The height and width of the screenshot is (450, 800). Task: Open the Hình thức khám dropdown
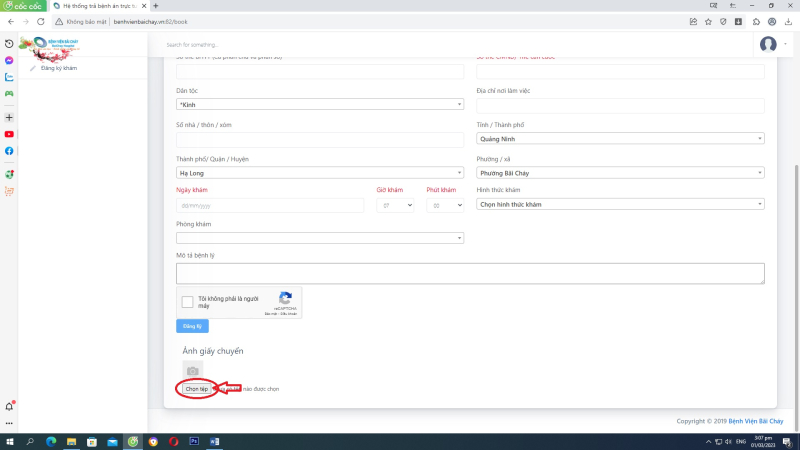(620, 204)
